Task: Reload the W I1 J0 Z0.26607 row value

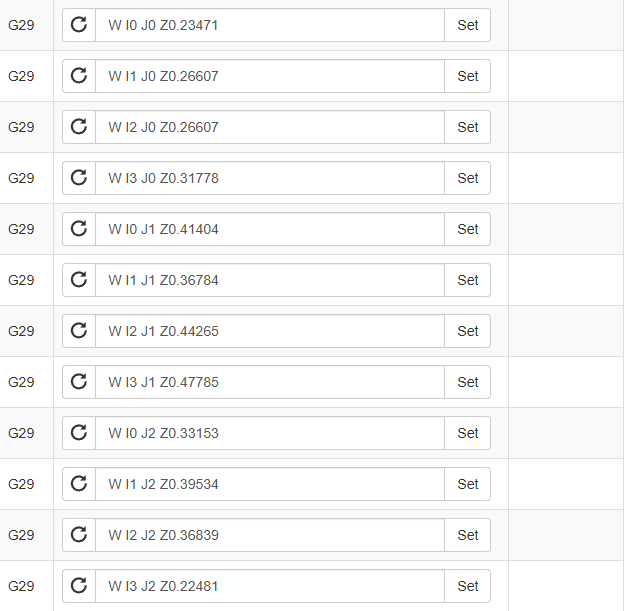Action: (79, 76)
